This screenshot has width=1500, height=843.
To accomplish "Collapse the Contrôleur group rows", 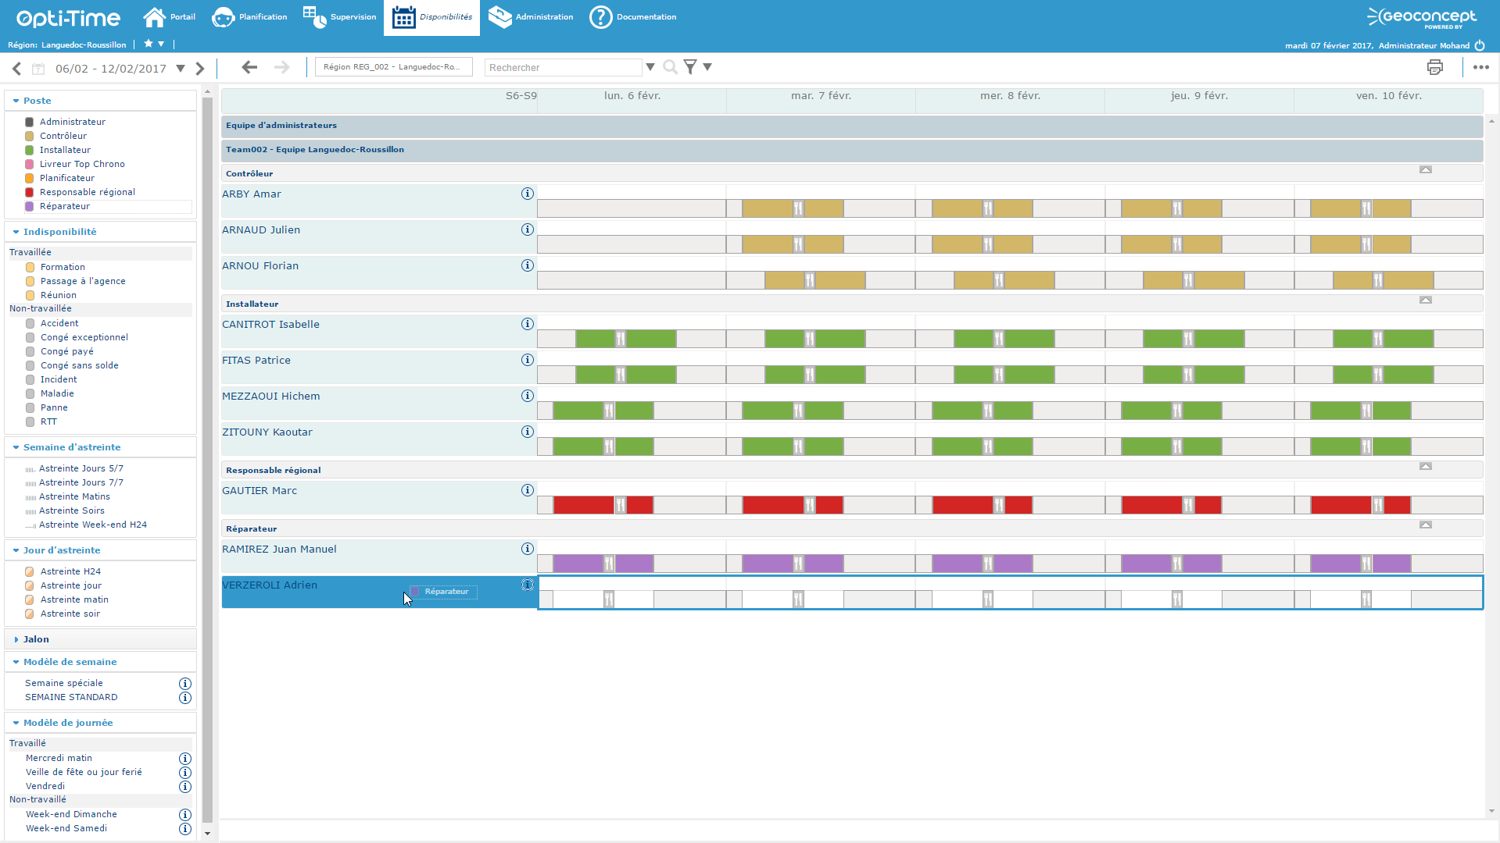I will coord(1425,170).
